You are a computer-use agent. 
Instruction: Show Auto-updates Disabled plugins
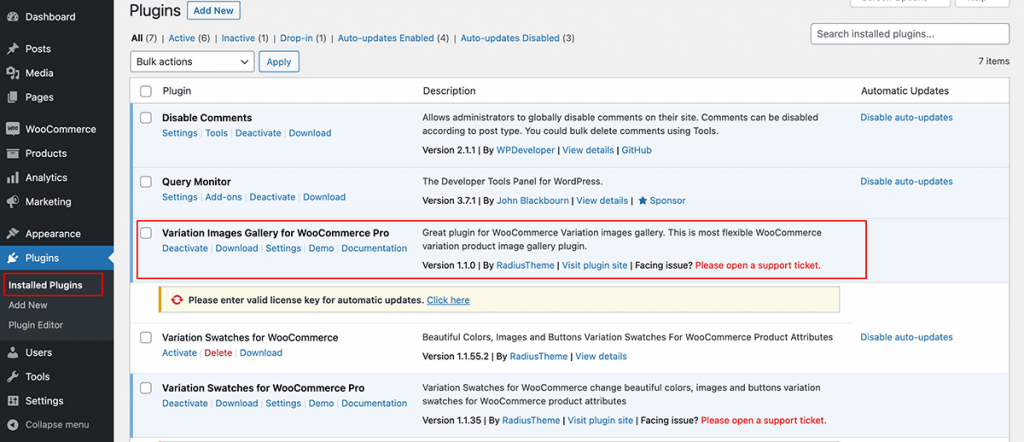pyautogui.click(x=517, y=38)
